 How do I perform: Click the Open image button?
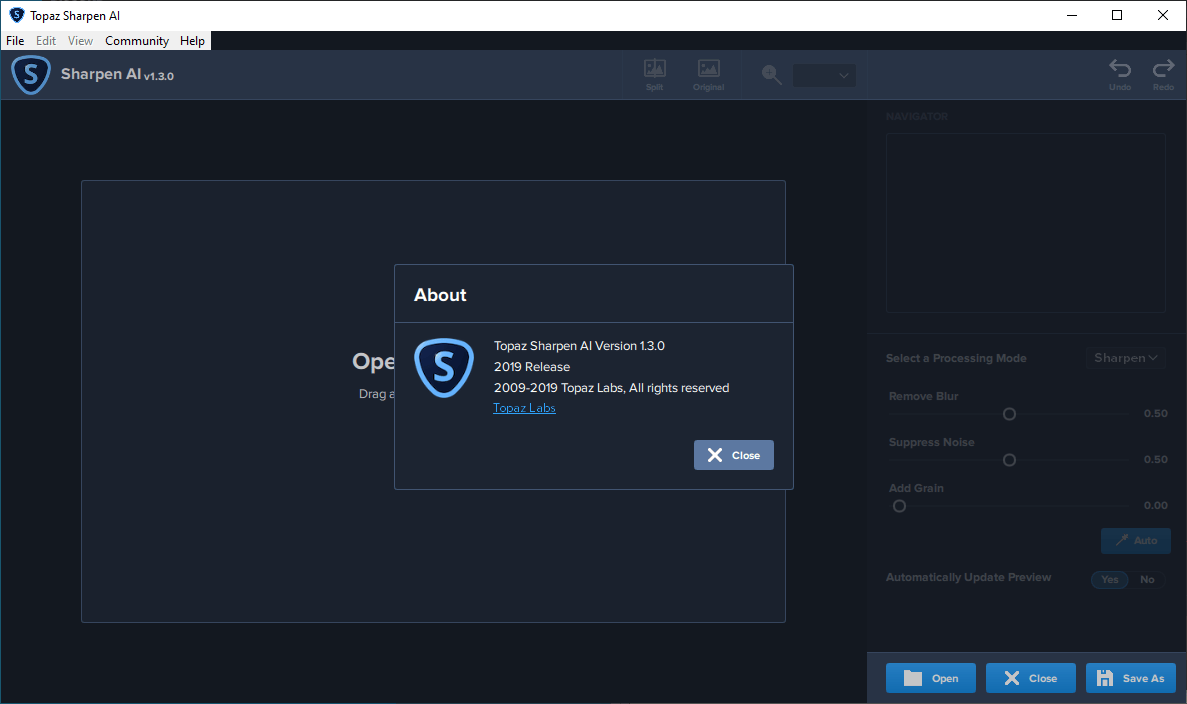(x=930, y=678)
